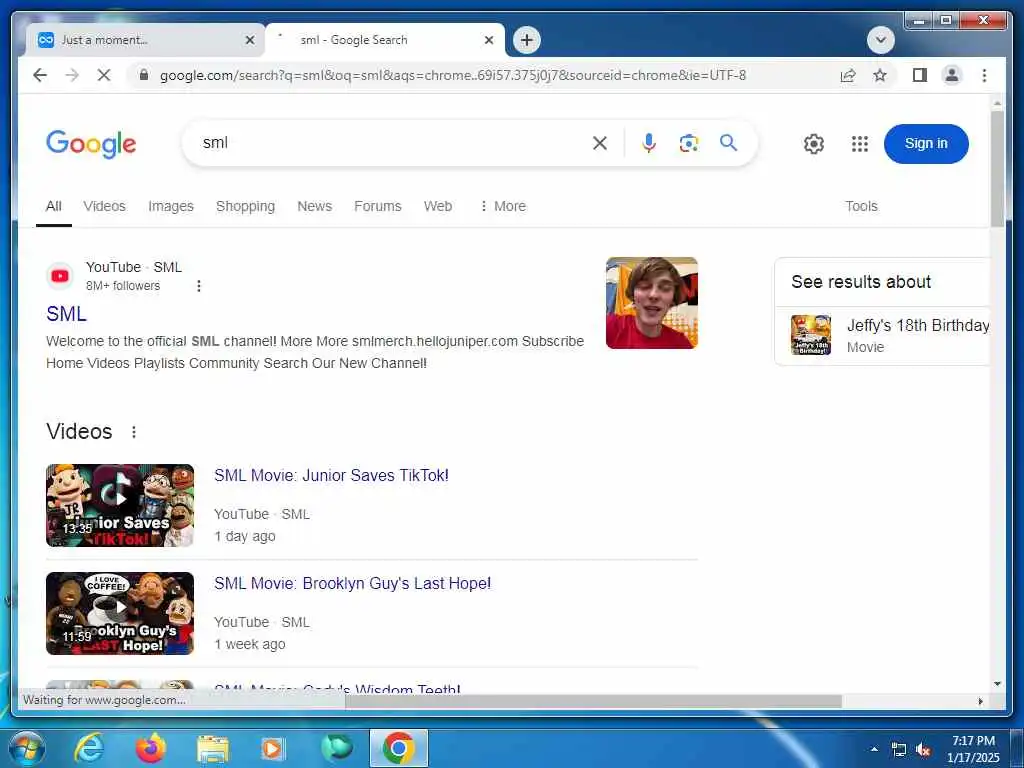Close the 'sml - Google Search' tab

pyautogui.click(x=488, y=40)
